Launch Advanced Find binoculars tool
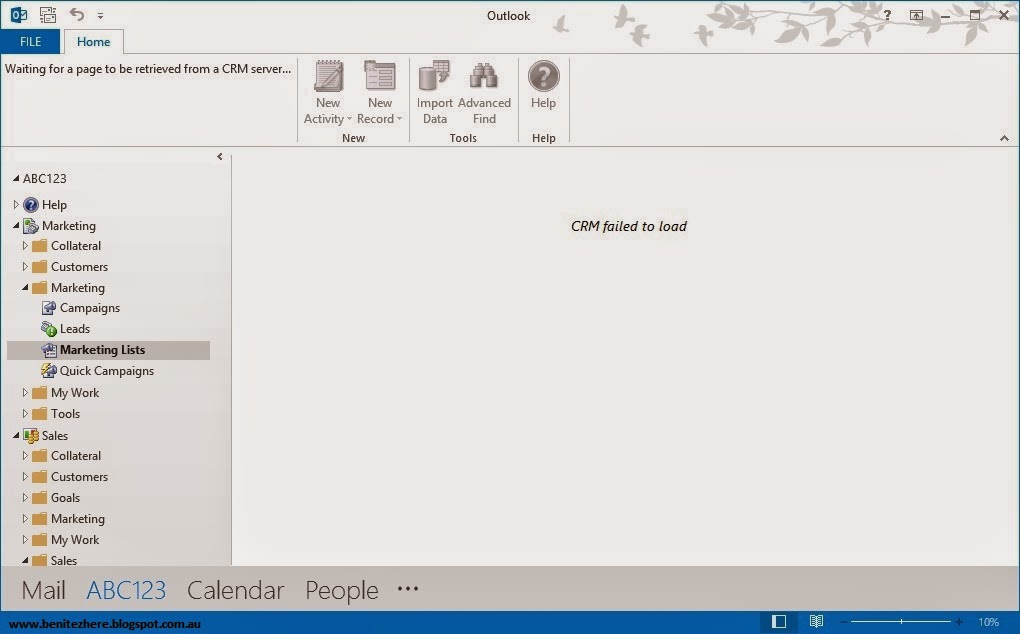 click(x=484, y=93)
